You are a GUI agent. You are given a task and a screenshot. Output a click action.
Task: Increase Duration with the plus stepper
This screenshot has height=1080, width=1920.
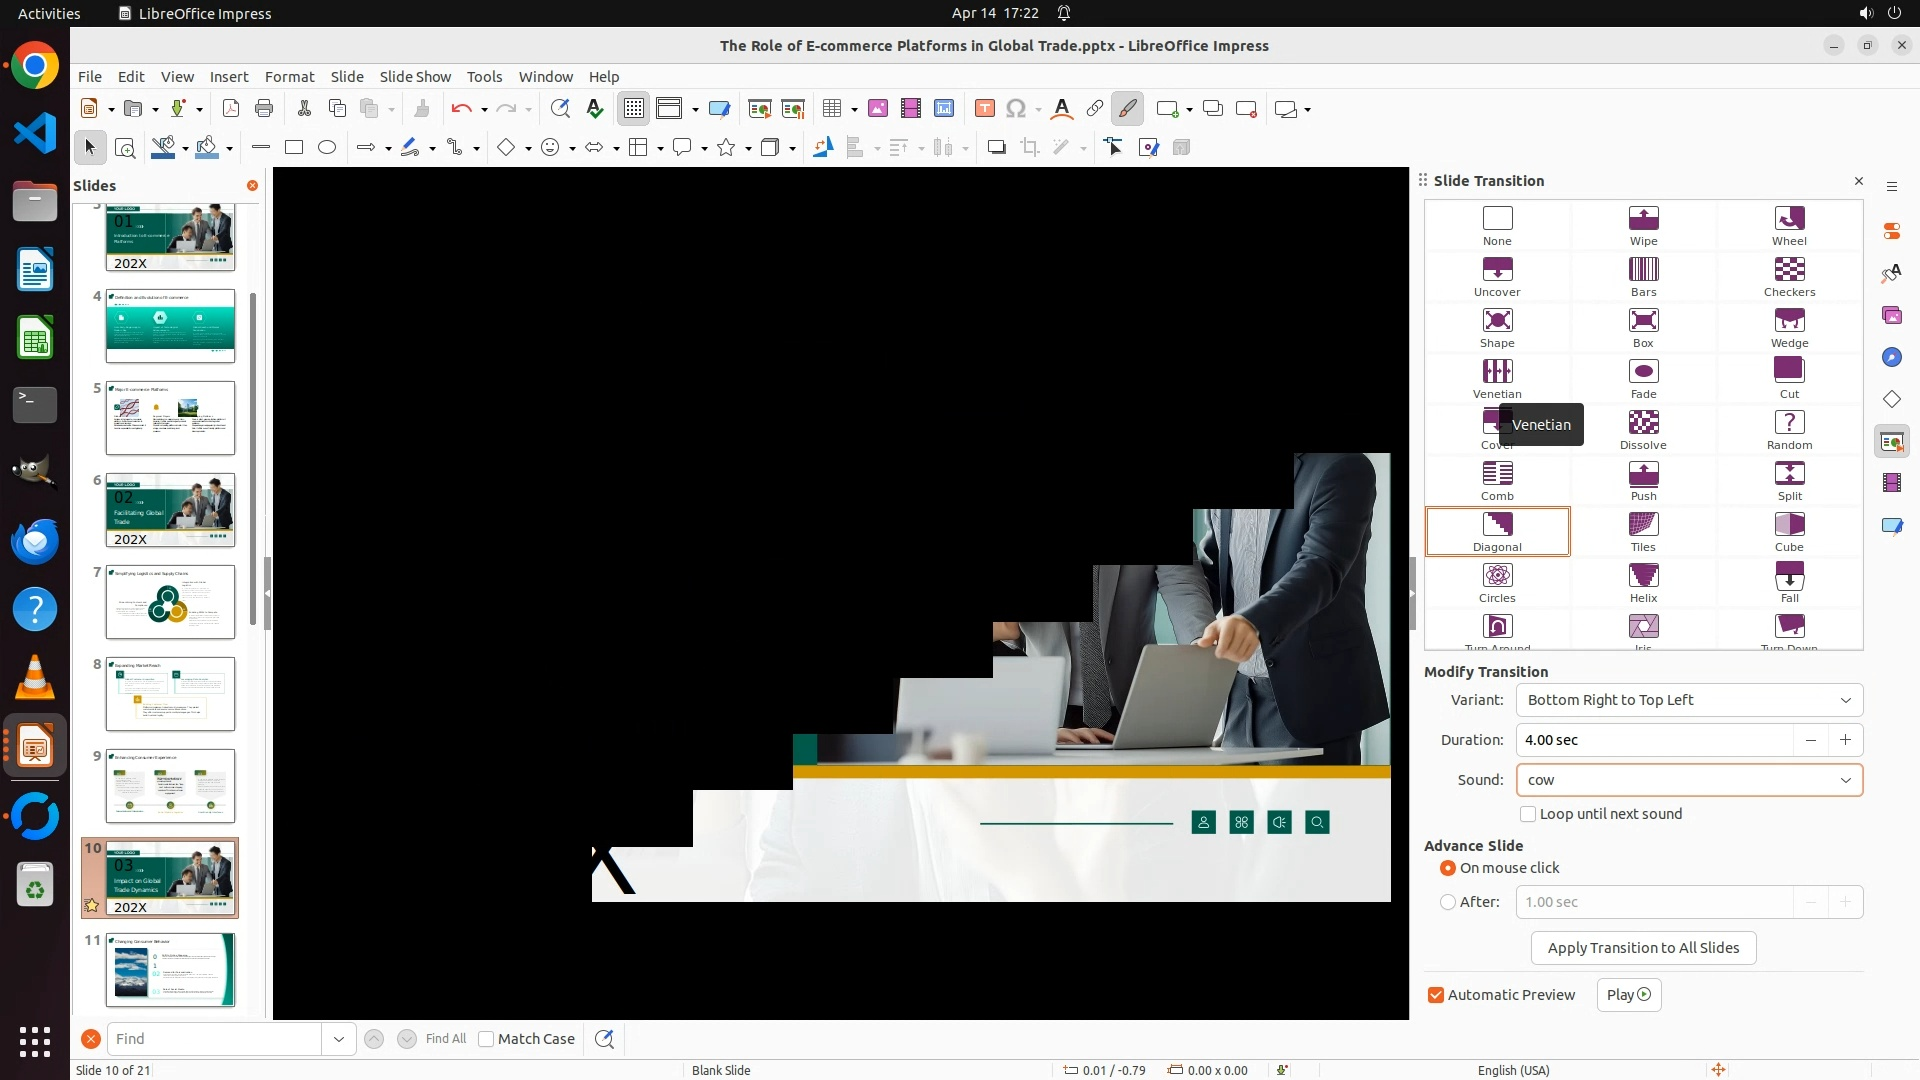(1845, 740)
